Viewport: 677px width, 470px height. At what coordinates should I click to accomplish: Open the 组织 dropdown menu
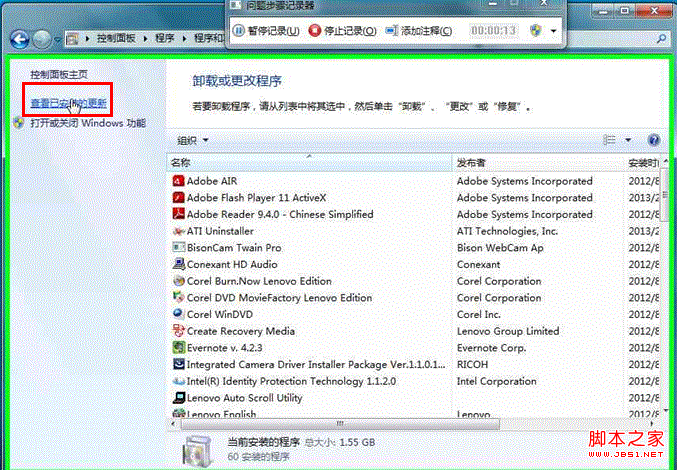click(193, 140)
